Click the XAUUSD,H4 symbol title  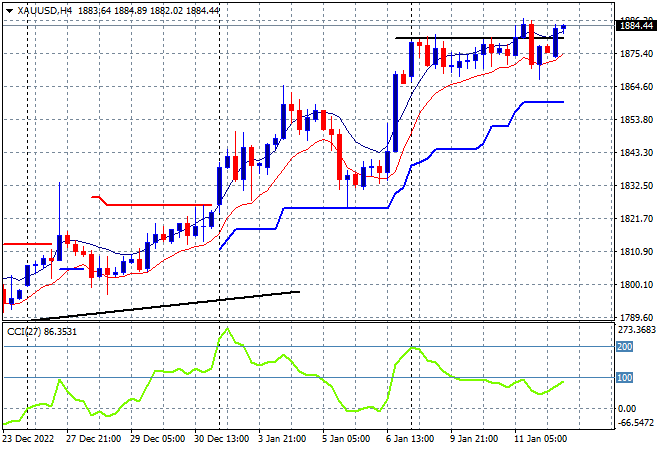coord(45,11)
